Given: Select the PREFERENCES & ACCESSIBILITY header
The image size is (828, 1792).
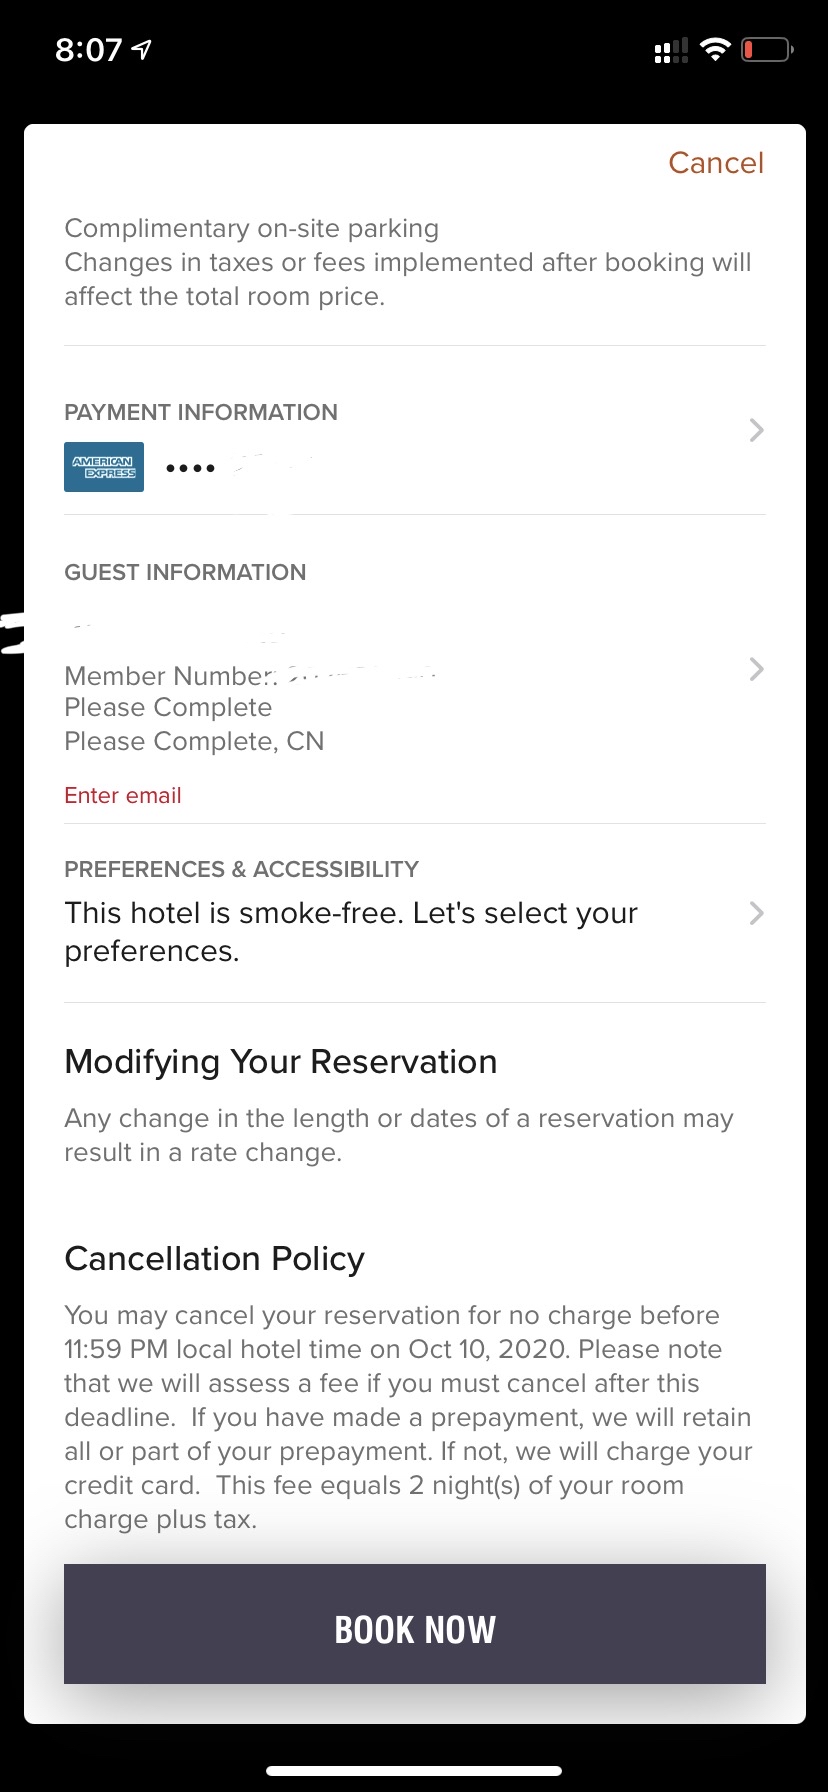Looking at the screenshot, I should [242, 869].
